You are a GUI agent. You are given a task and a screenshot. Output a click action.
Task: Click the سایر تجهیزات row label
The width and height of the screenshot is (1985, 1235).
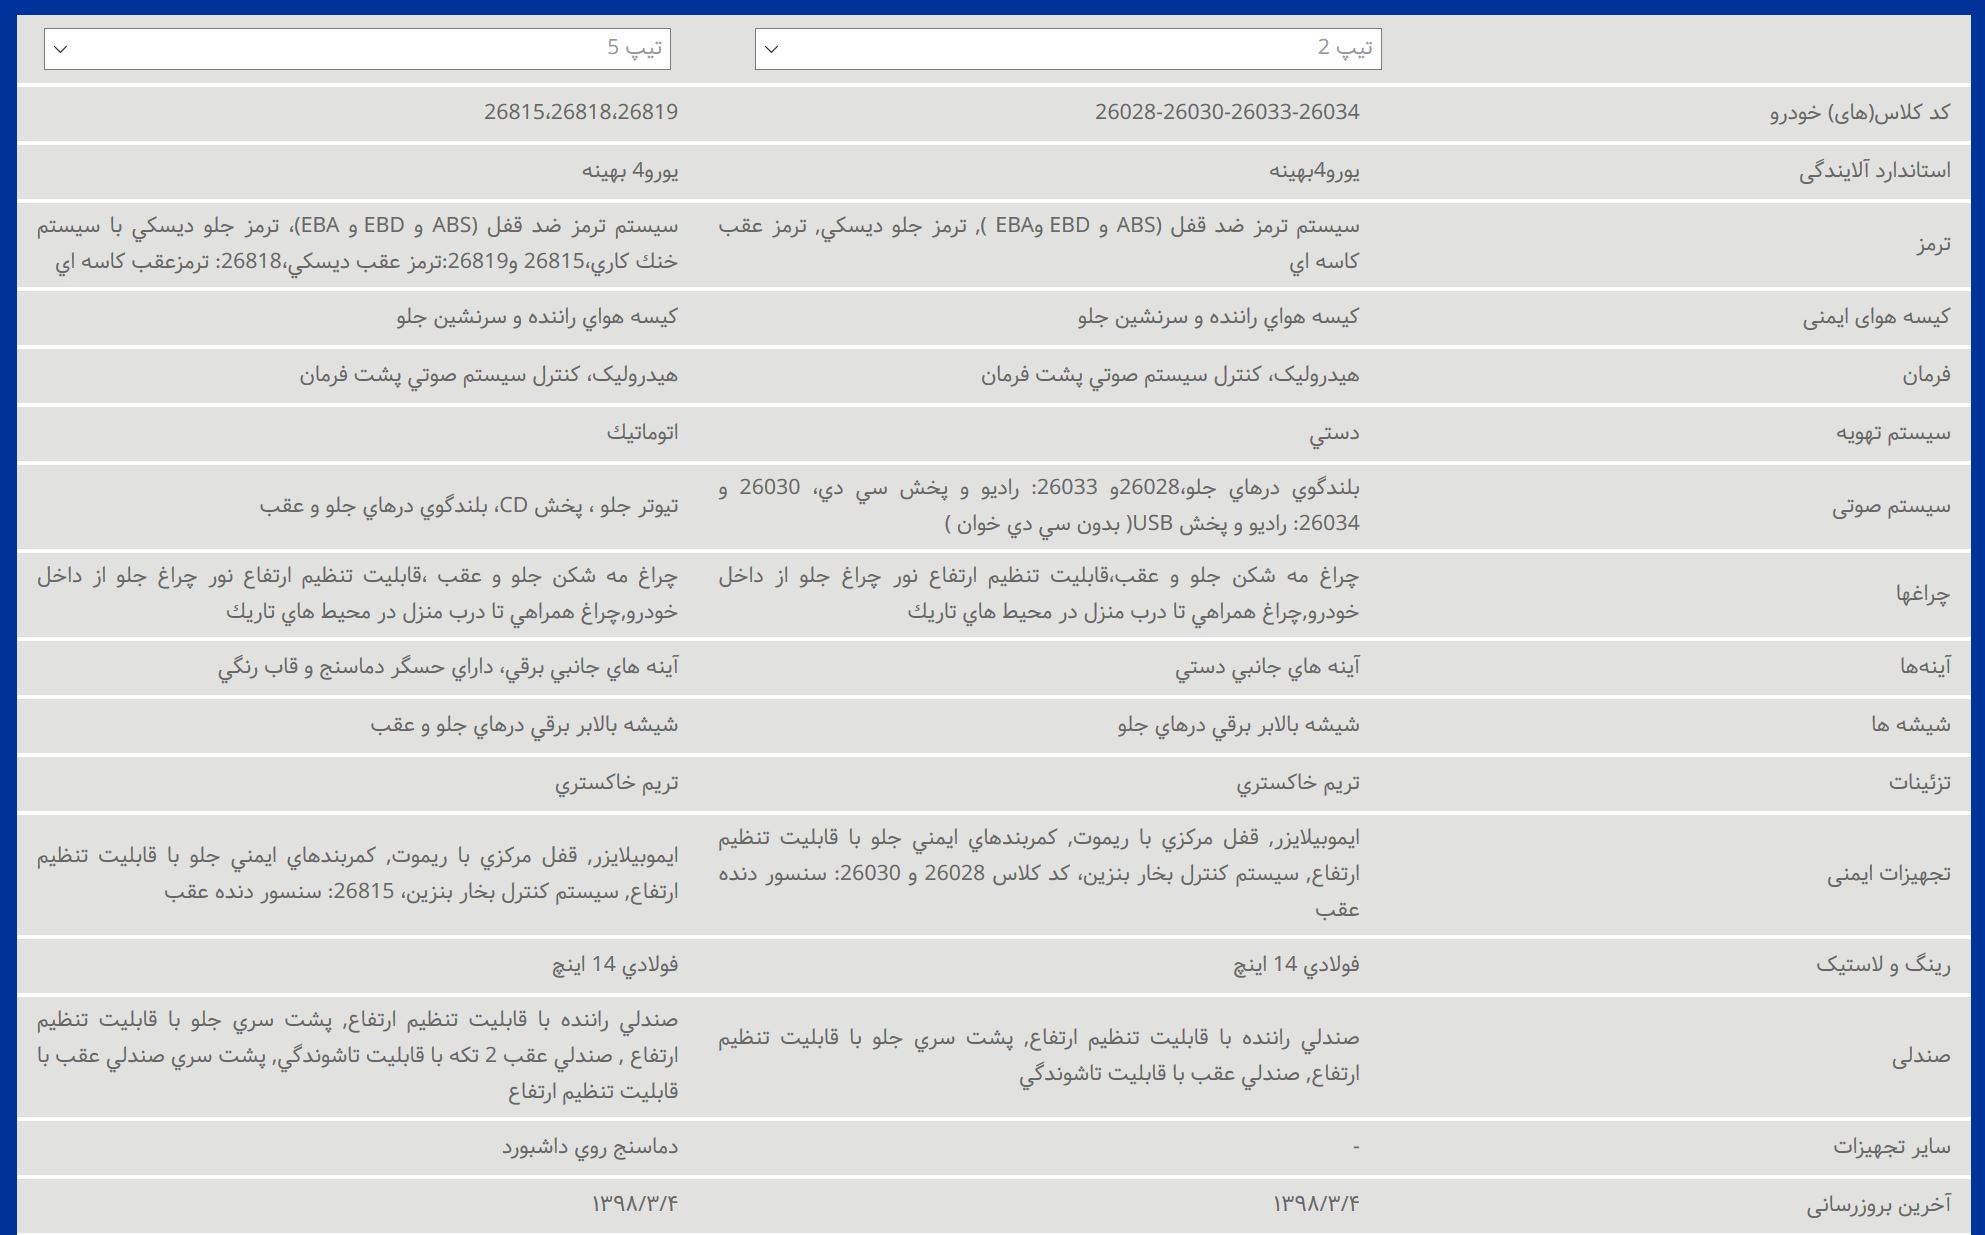coord(1892,1148)
